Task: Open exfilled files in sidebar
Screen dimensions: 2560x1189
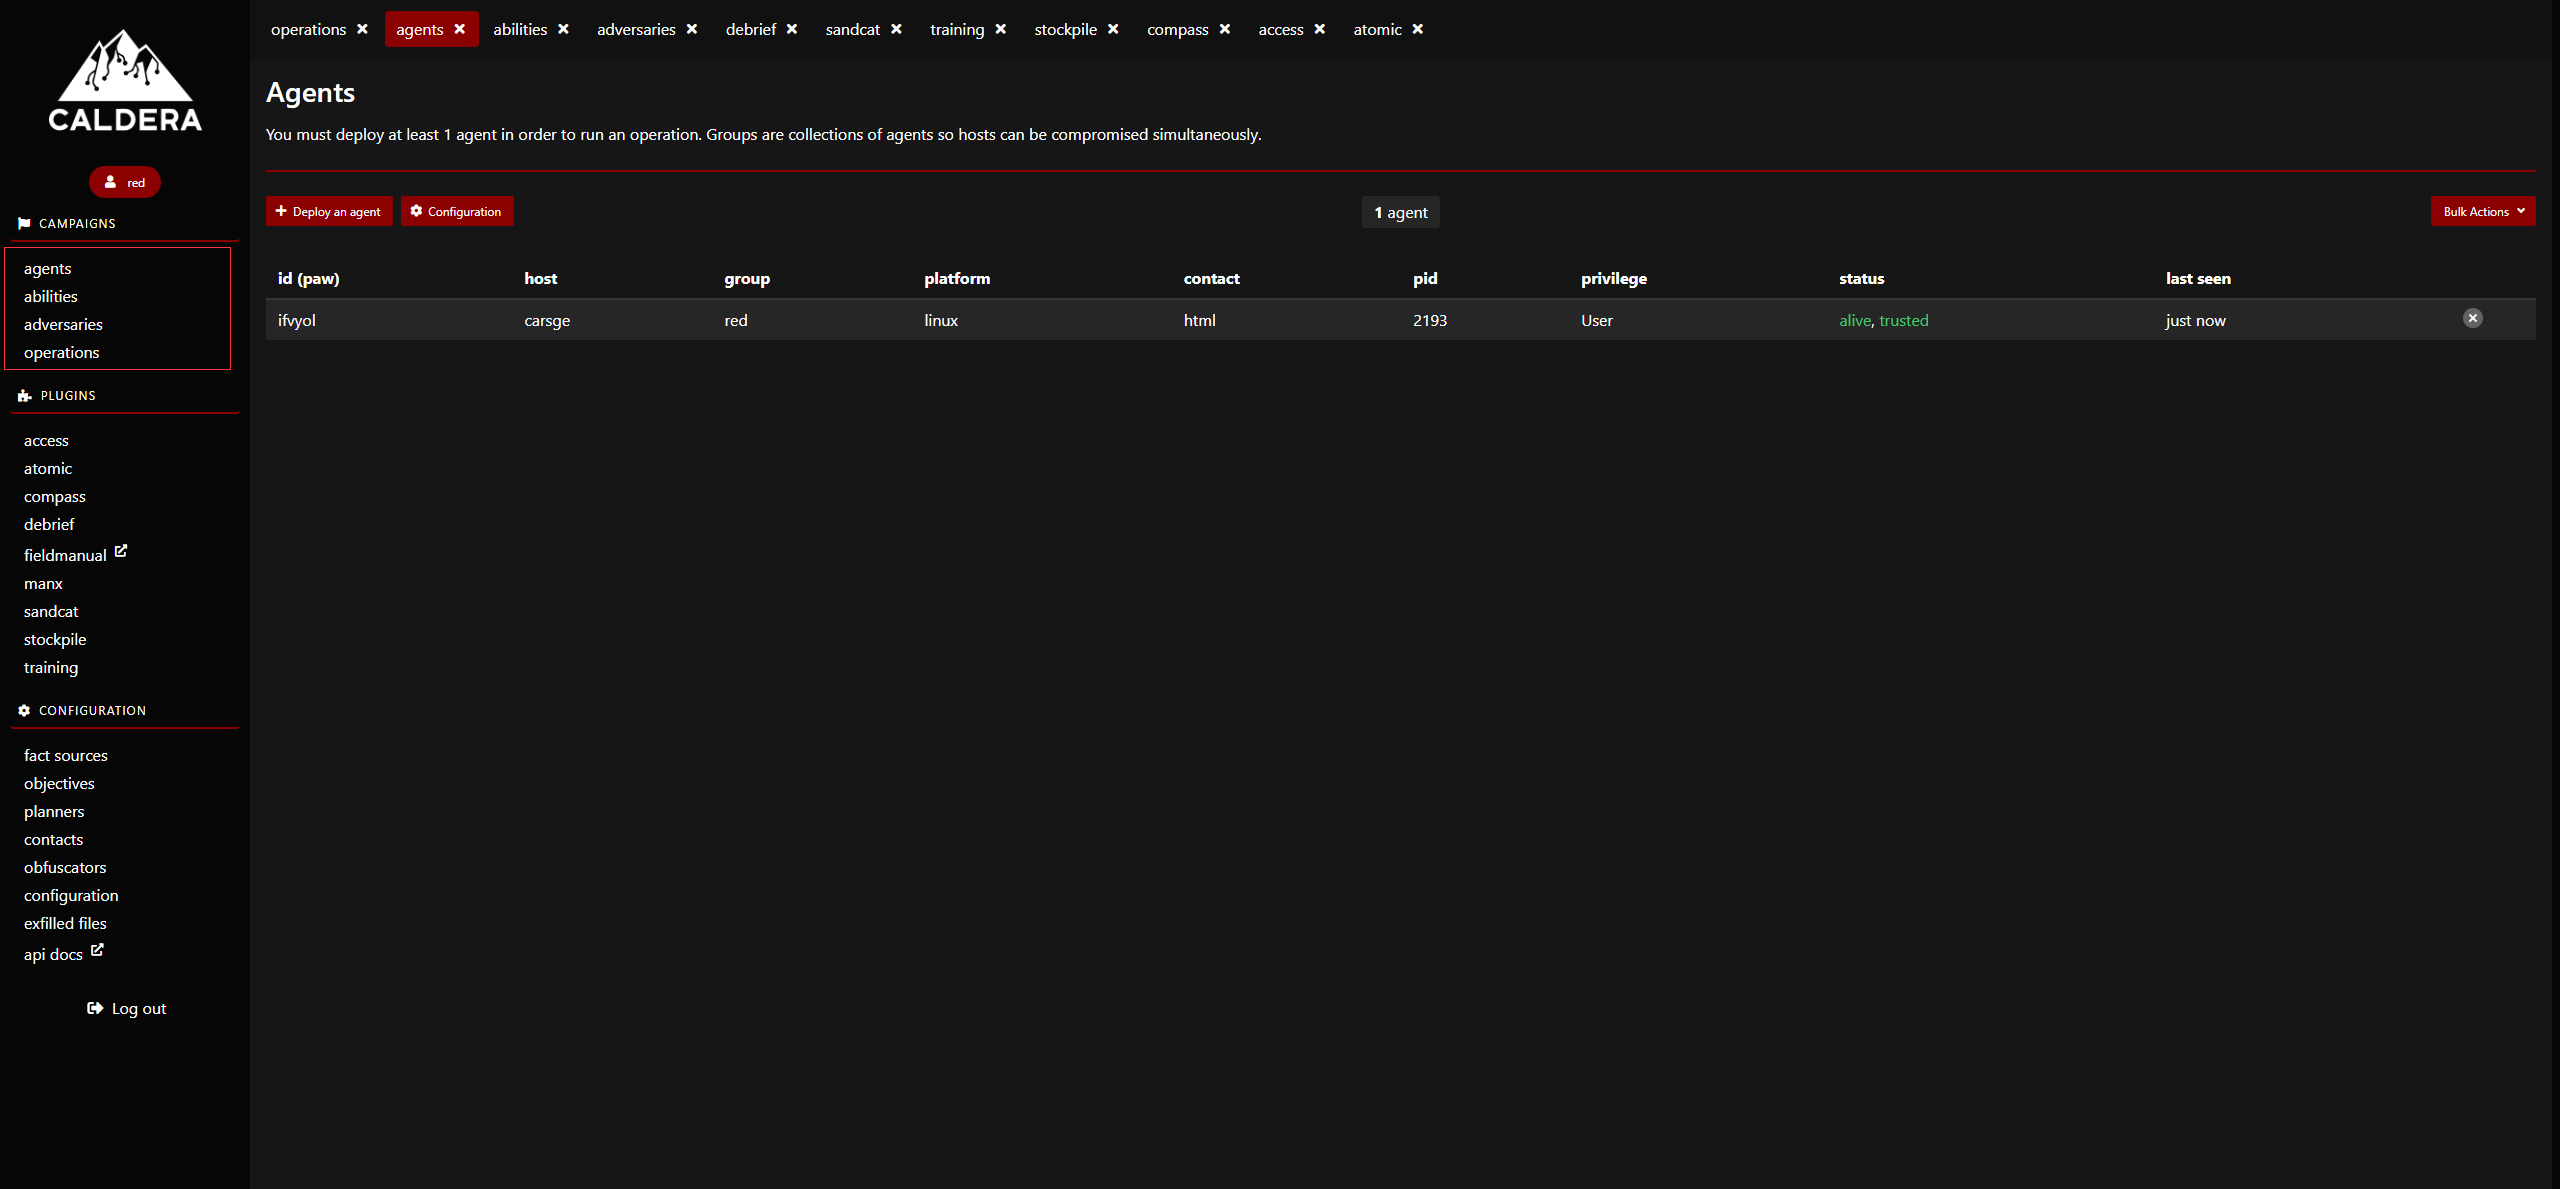Action: [x=65, y=923]
